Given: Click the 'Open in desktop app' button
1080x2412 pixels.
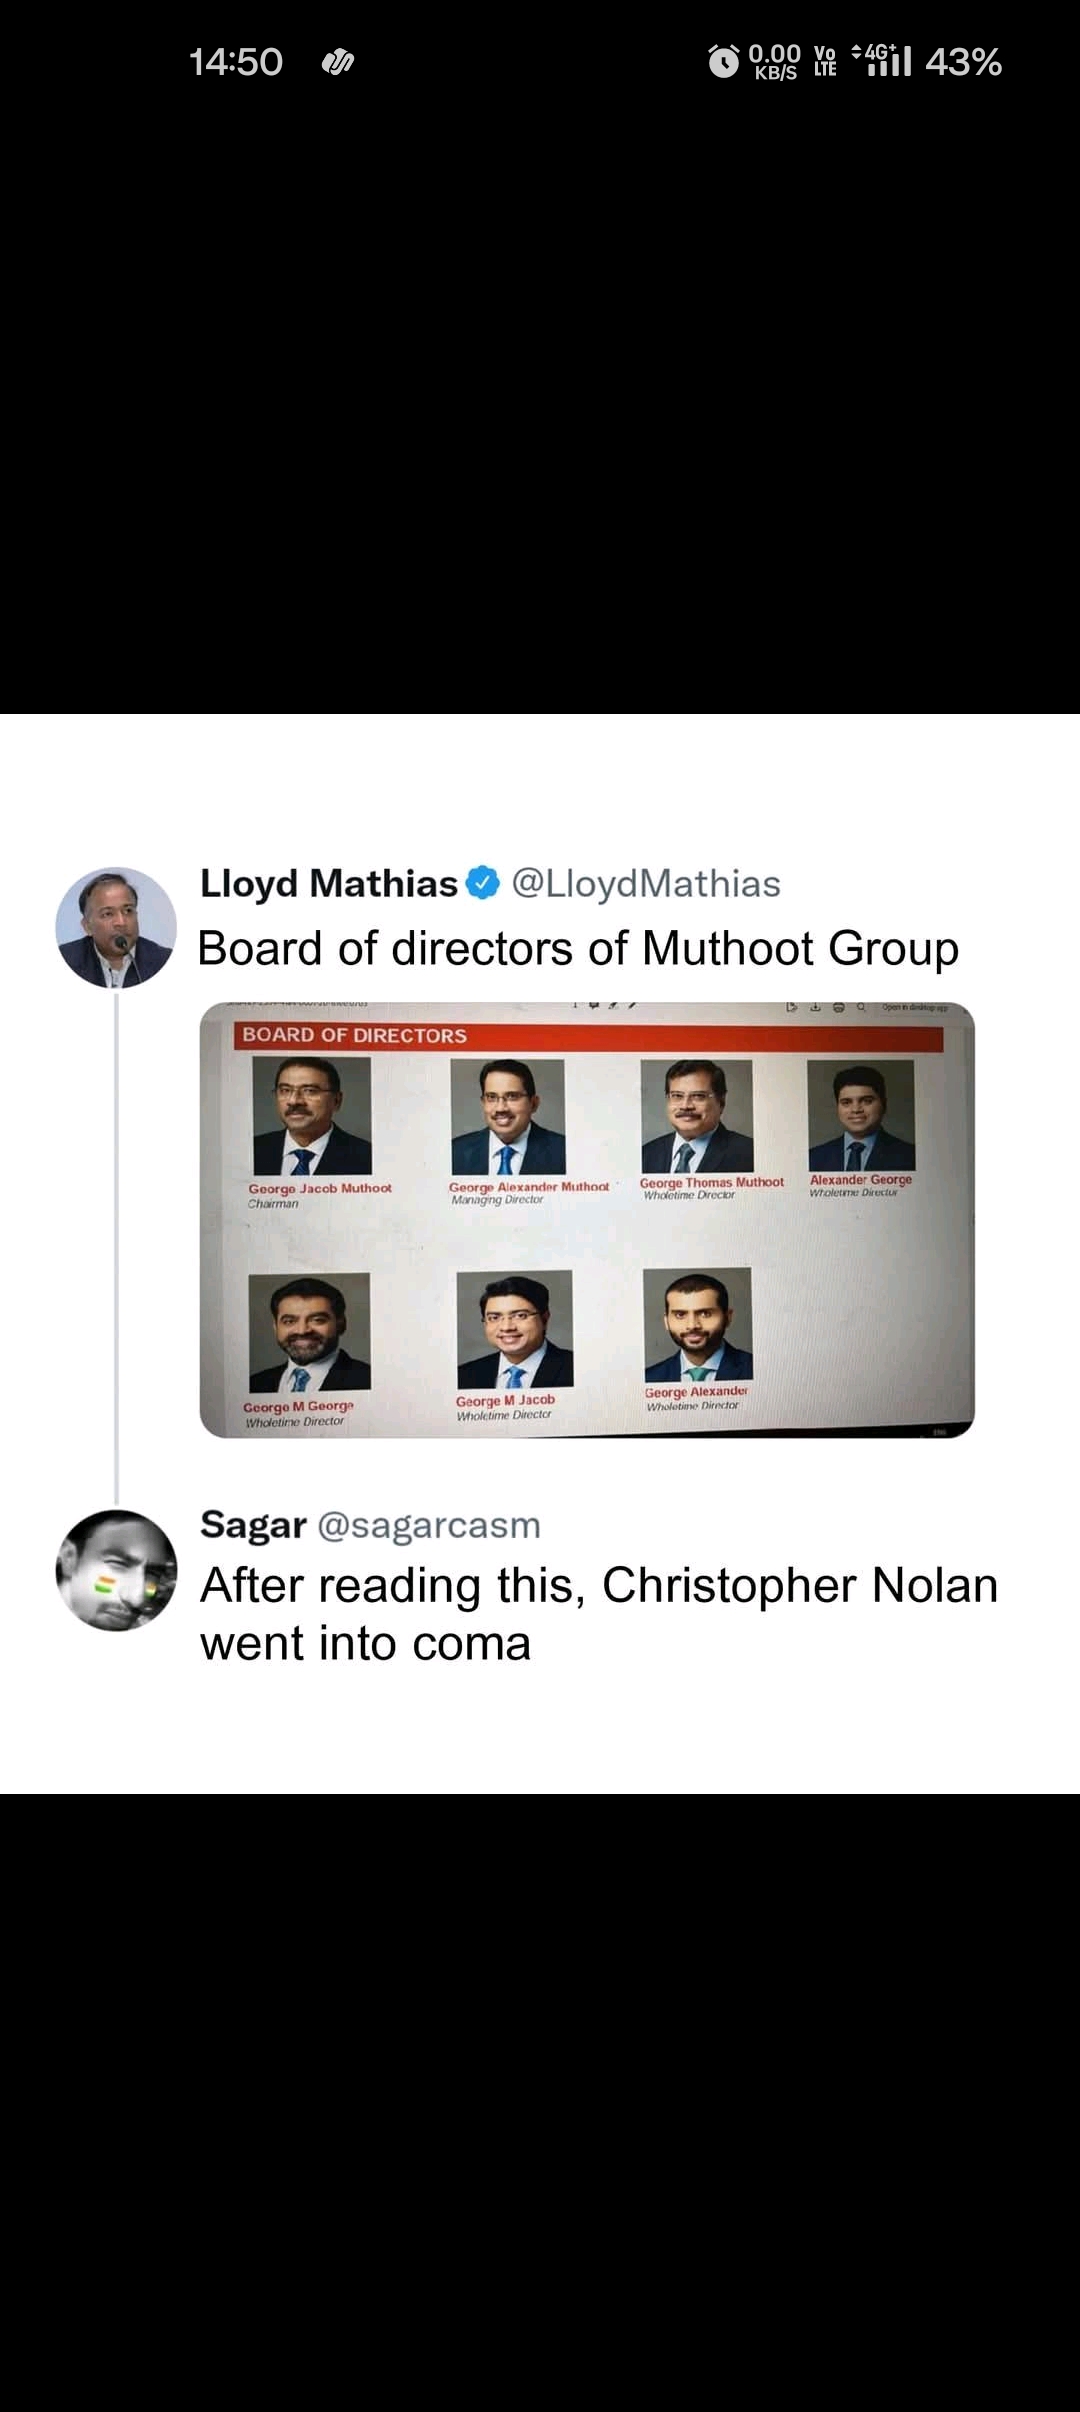Looking at the screenshot, I should coord(914,1007).
